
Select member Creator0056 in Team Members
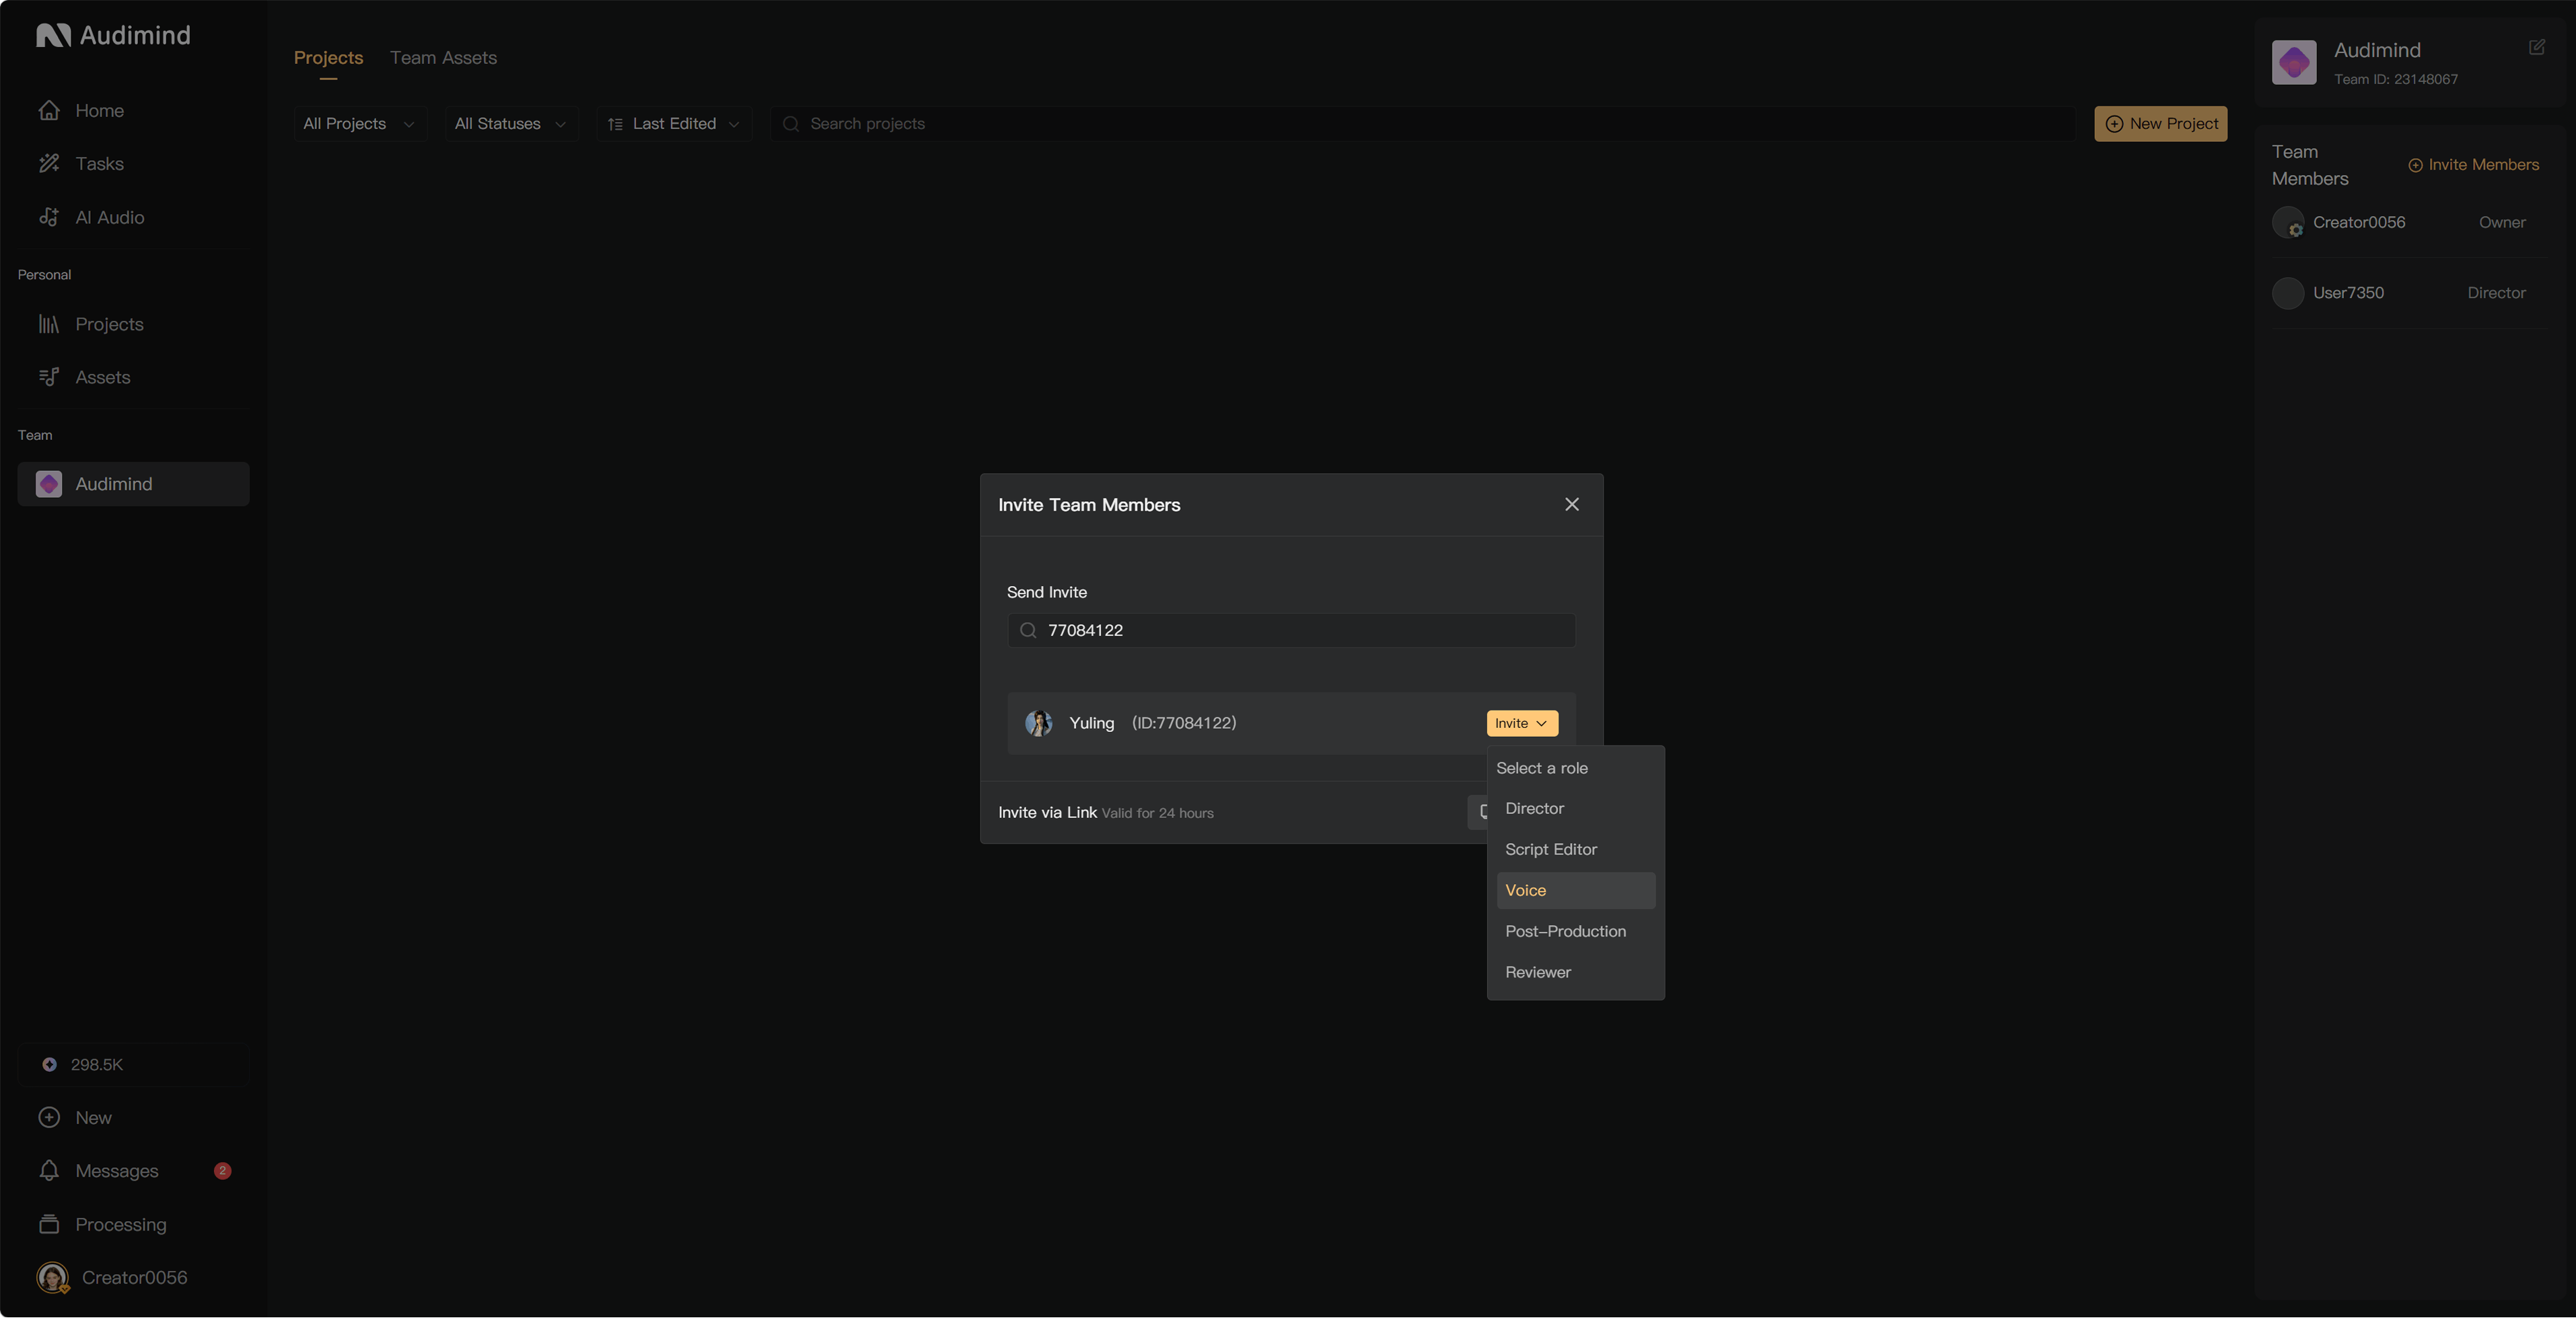point(2408,223)
